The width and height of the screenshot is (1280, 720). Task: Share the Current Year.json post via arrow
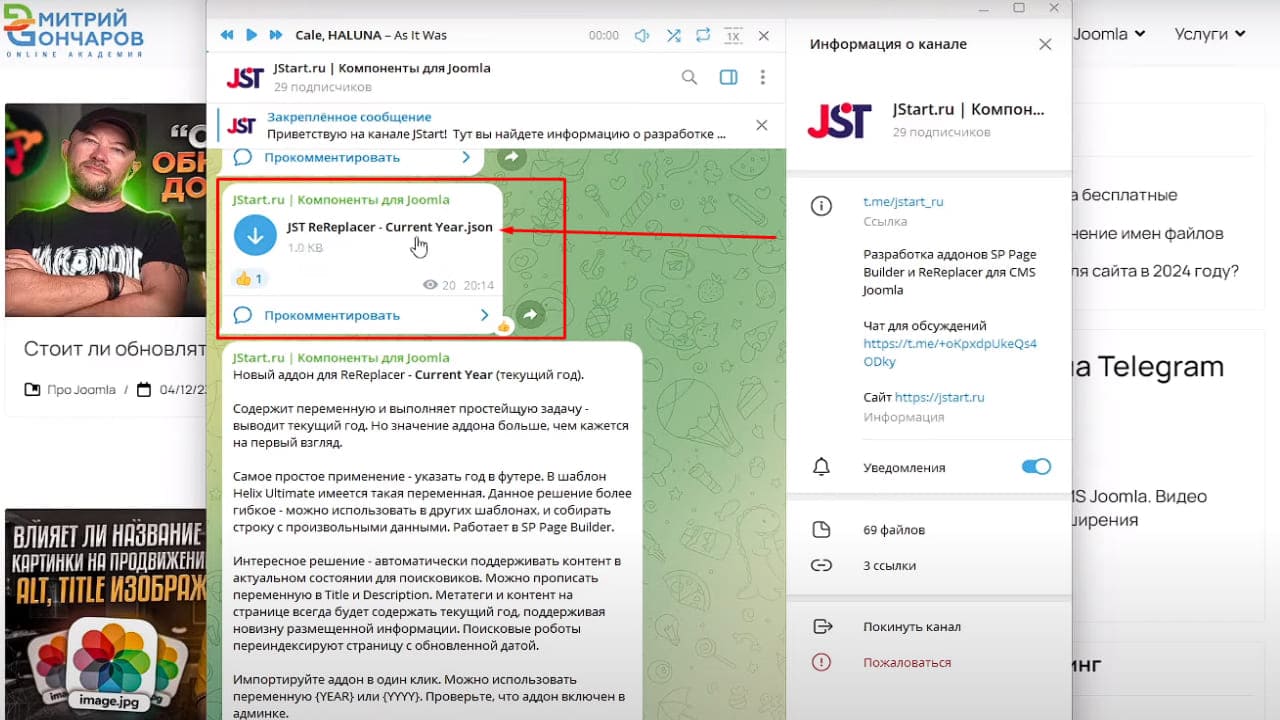[x=531, y=315]
